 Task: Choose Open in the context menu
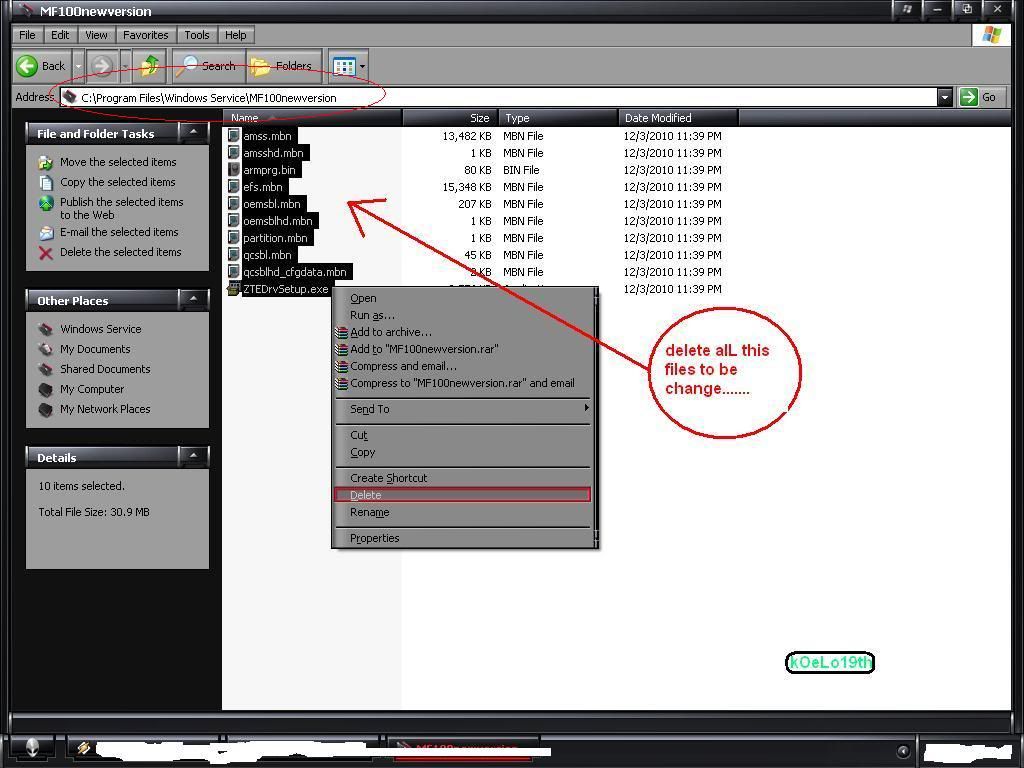tap(463, 298)
